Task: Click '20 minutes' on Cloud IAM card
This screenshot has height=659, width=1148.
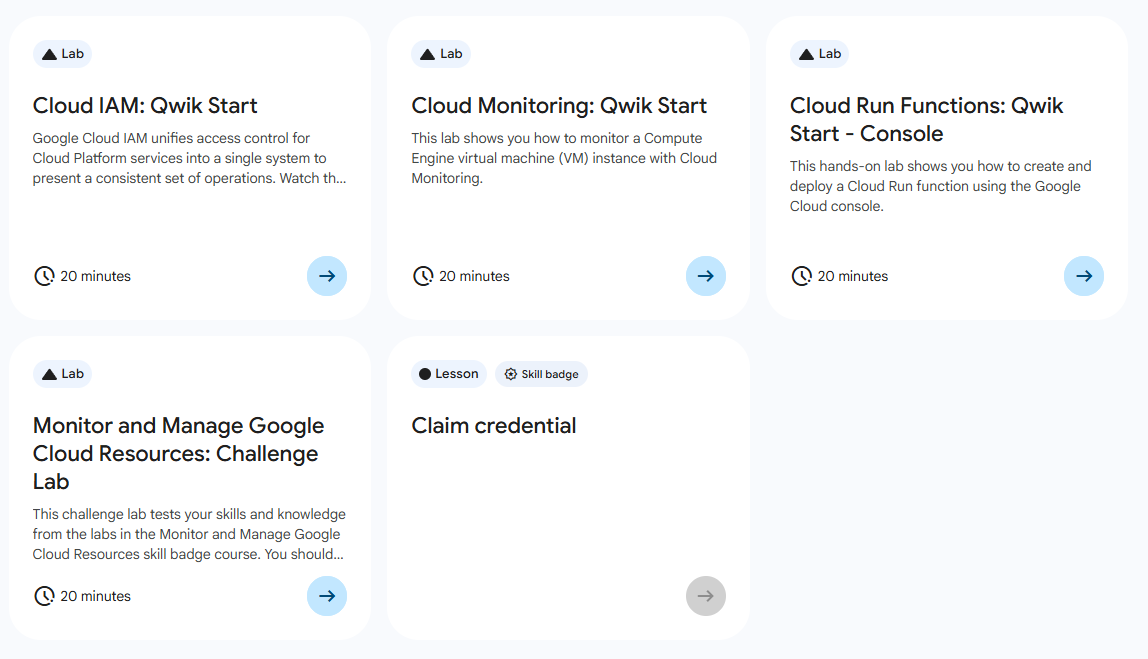Action: pyautogui.click(x=95, y=276)
